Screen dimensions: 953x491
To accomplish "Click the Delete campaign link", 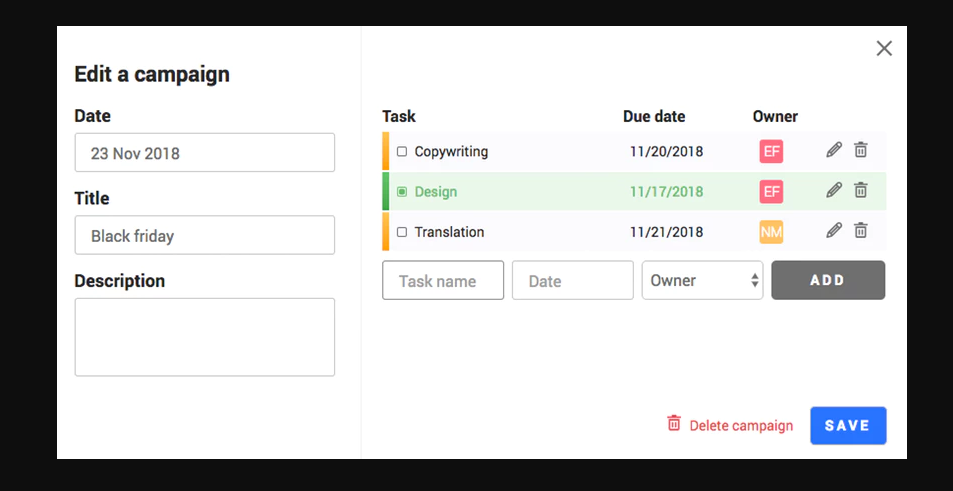I will 741,426.
